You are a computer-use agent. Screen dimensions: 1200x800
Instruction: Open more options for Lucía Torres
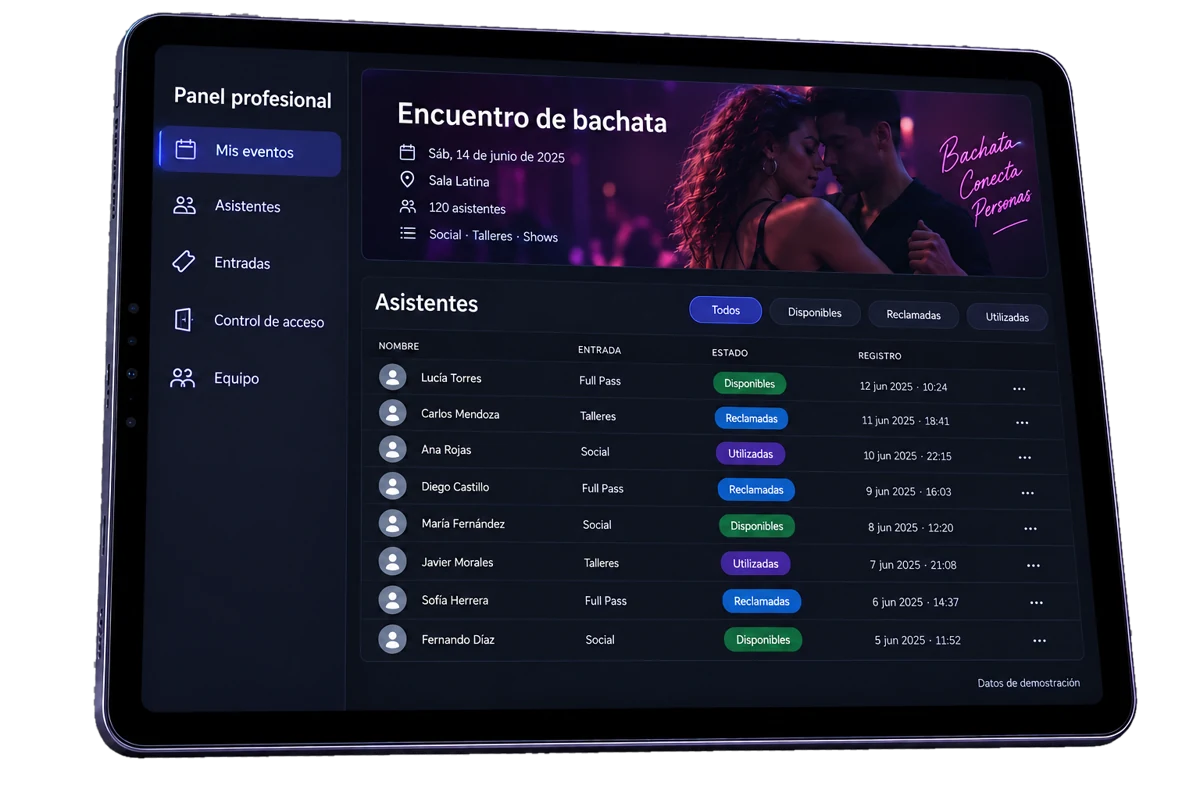1019,389
